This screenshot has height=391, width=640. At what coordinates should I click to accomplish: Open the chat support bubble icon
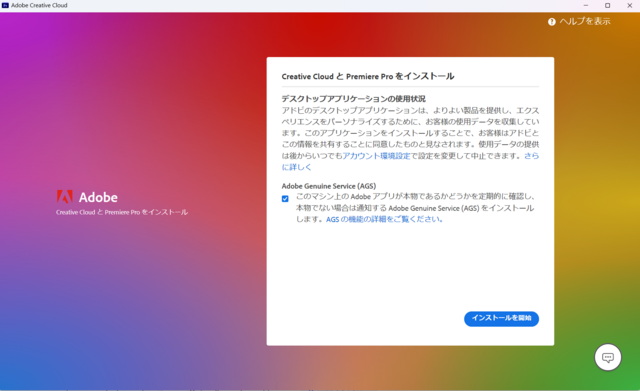point(607,357)
